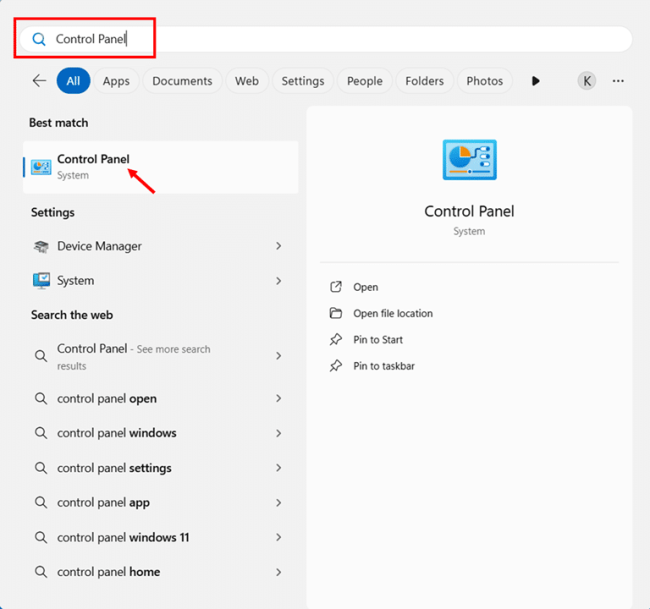Switch to the Folders filter tab
650x609 pixels.
click(424, 80)
